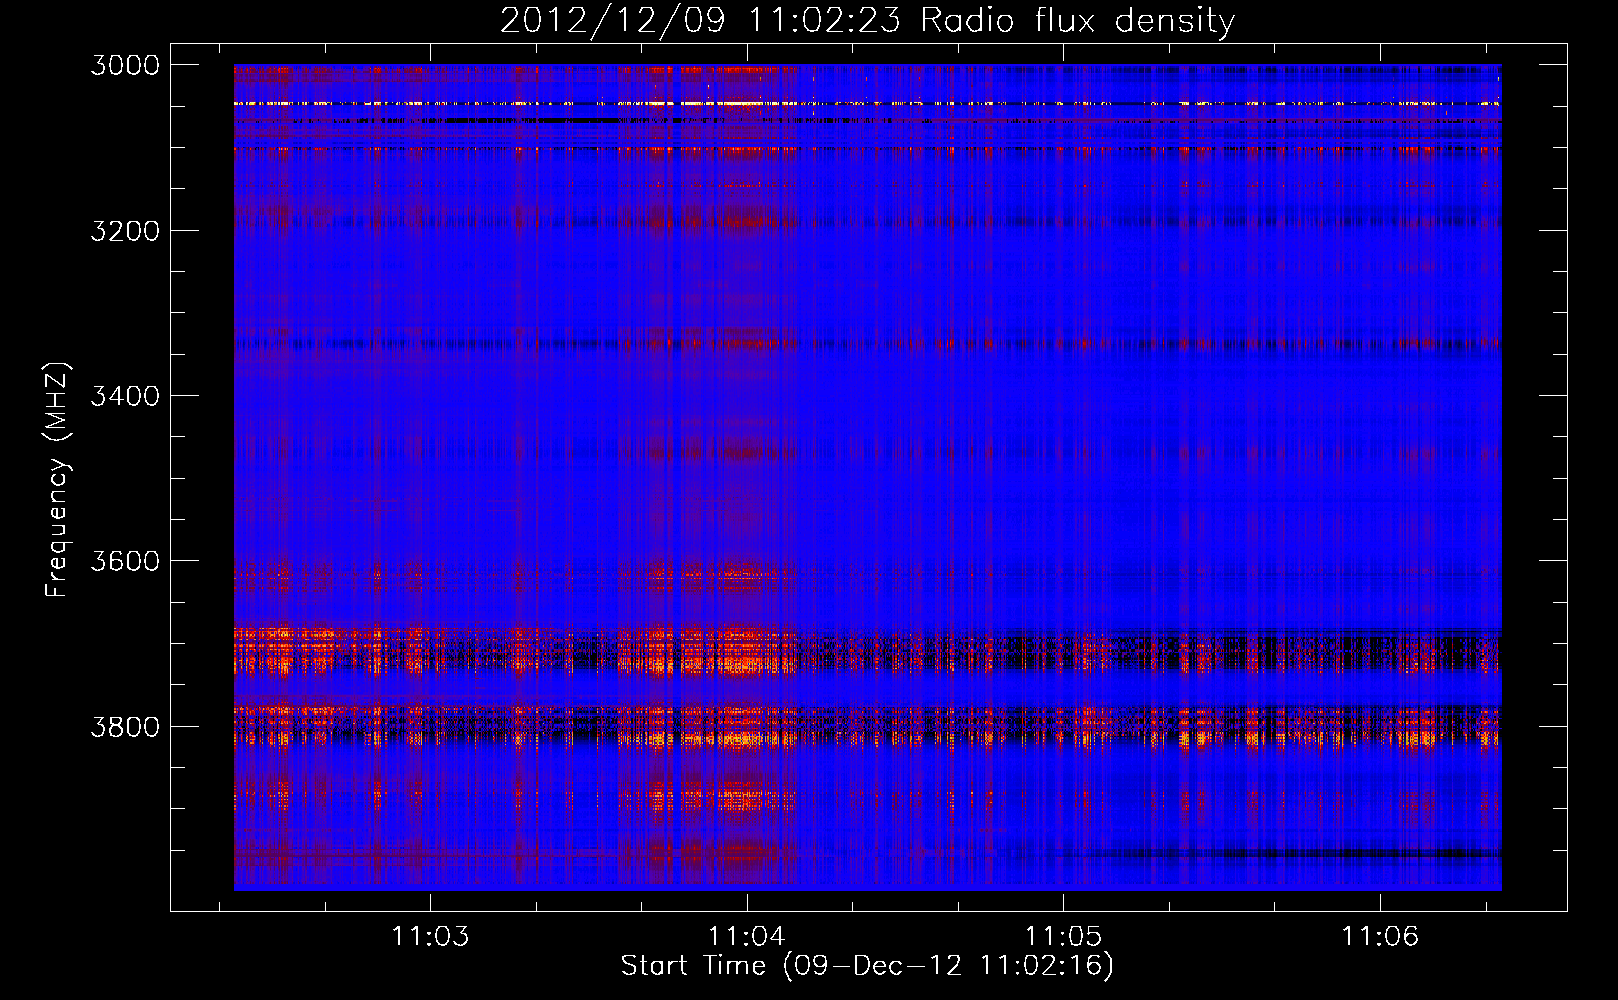Screen dimensions: 1618x1000
Task: Click the 3400 frequency tick label
Action: 125,396
